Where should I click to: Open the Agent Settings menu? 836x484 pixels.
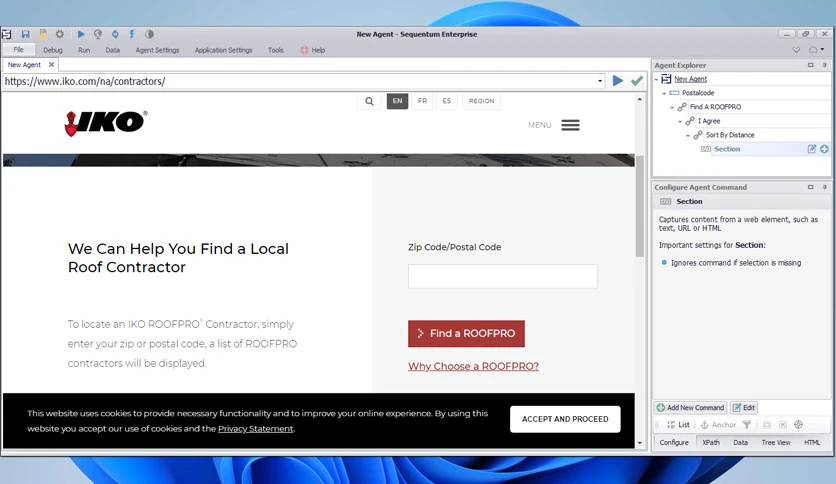click(157, 50)
